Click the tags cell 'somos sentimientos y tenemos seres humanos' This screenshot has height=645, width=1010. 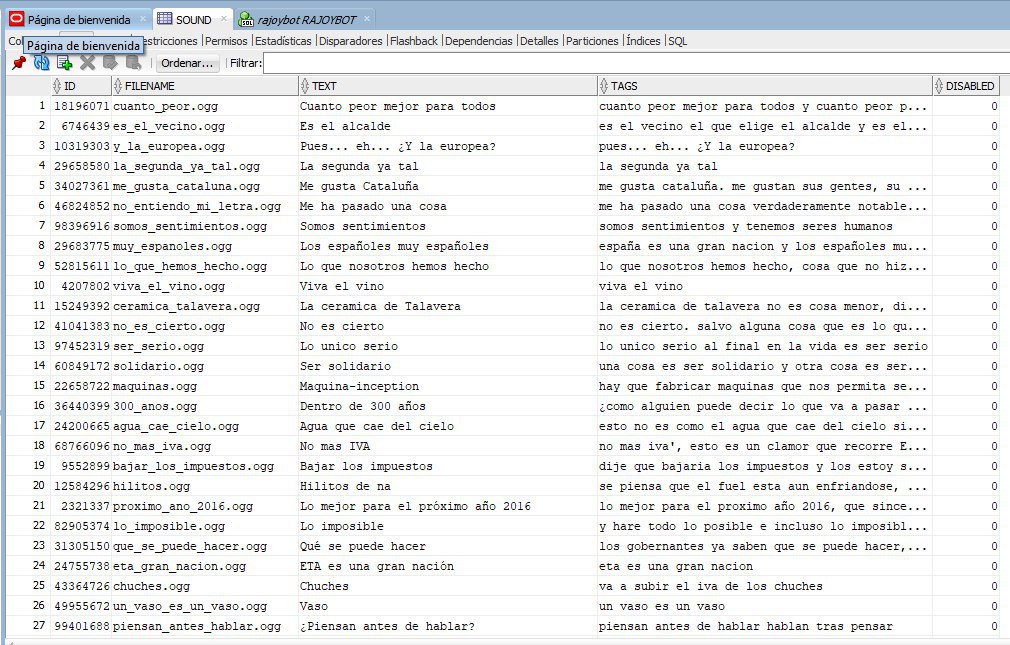pyautogui.click(x=765, y=226)
